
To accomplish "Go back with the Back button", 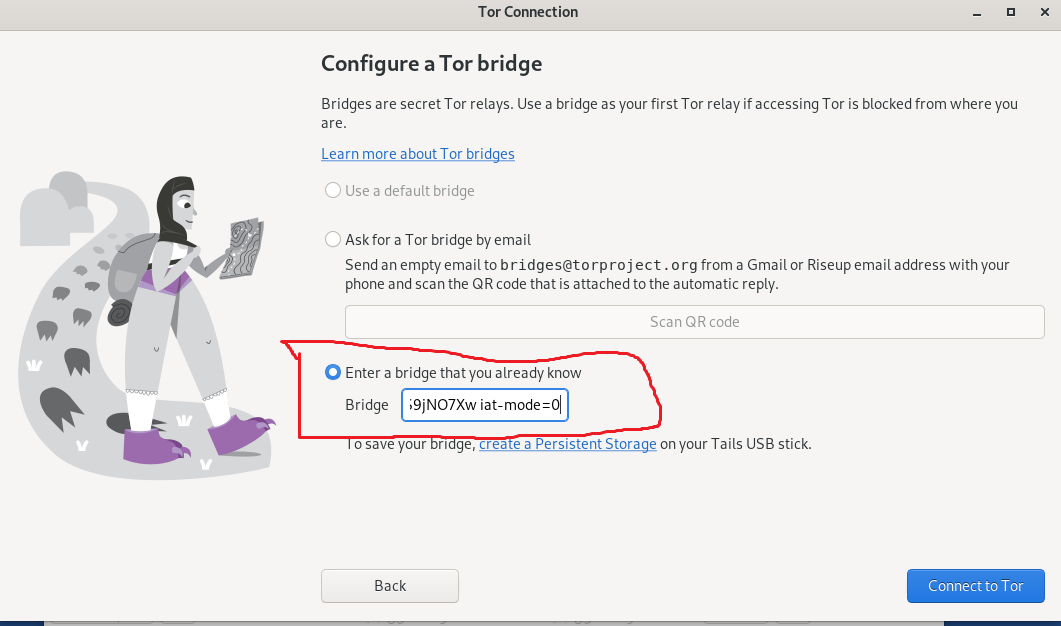I will point(389,586).
